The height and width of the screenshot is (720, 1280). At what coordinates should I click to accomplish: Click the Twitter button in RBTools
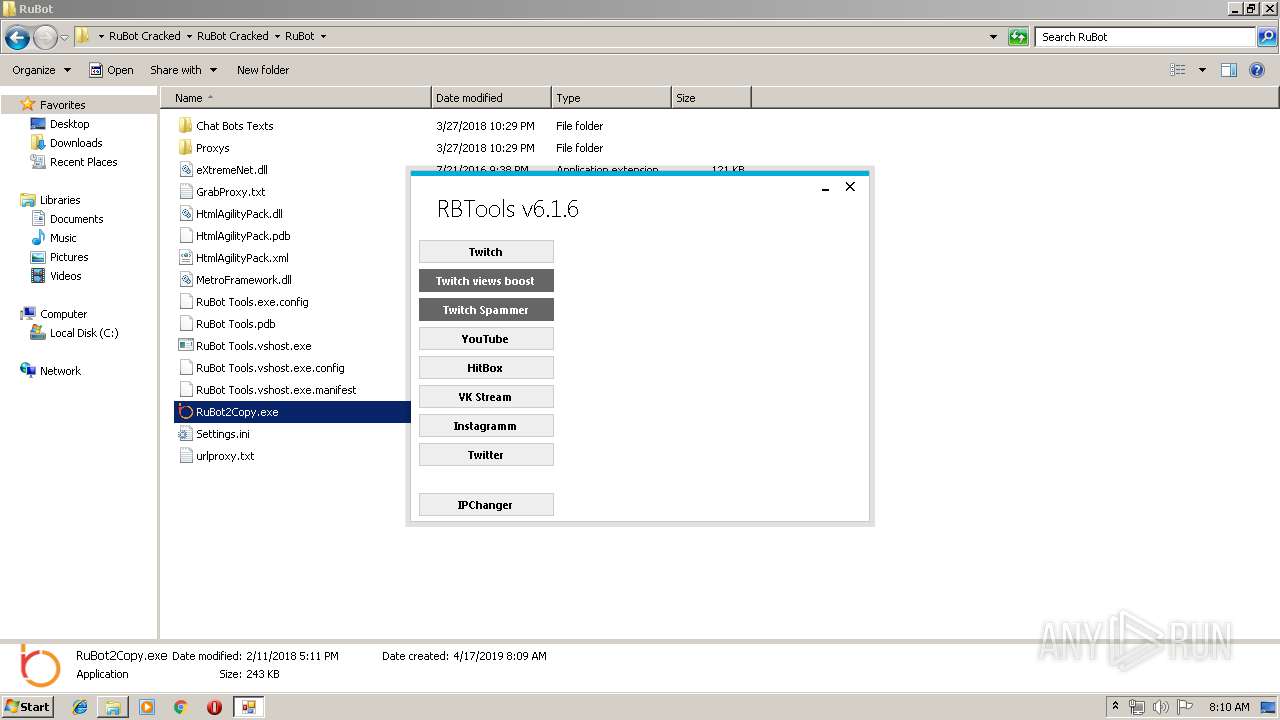(486, 455)
